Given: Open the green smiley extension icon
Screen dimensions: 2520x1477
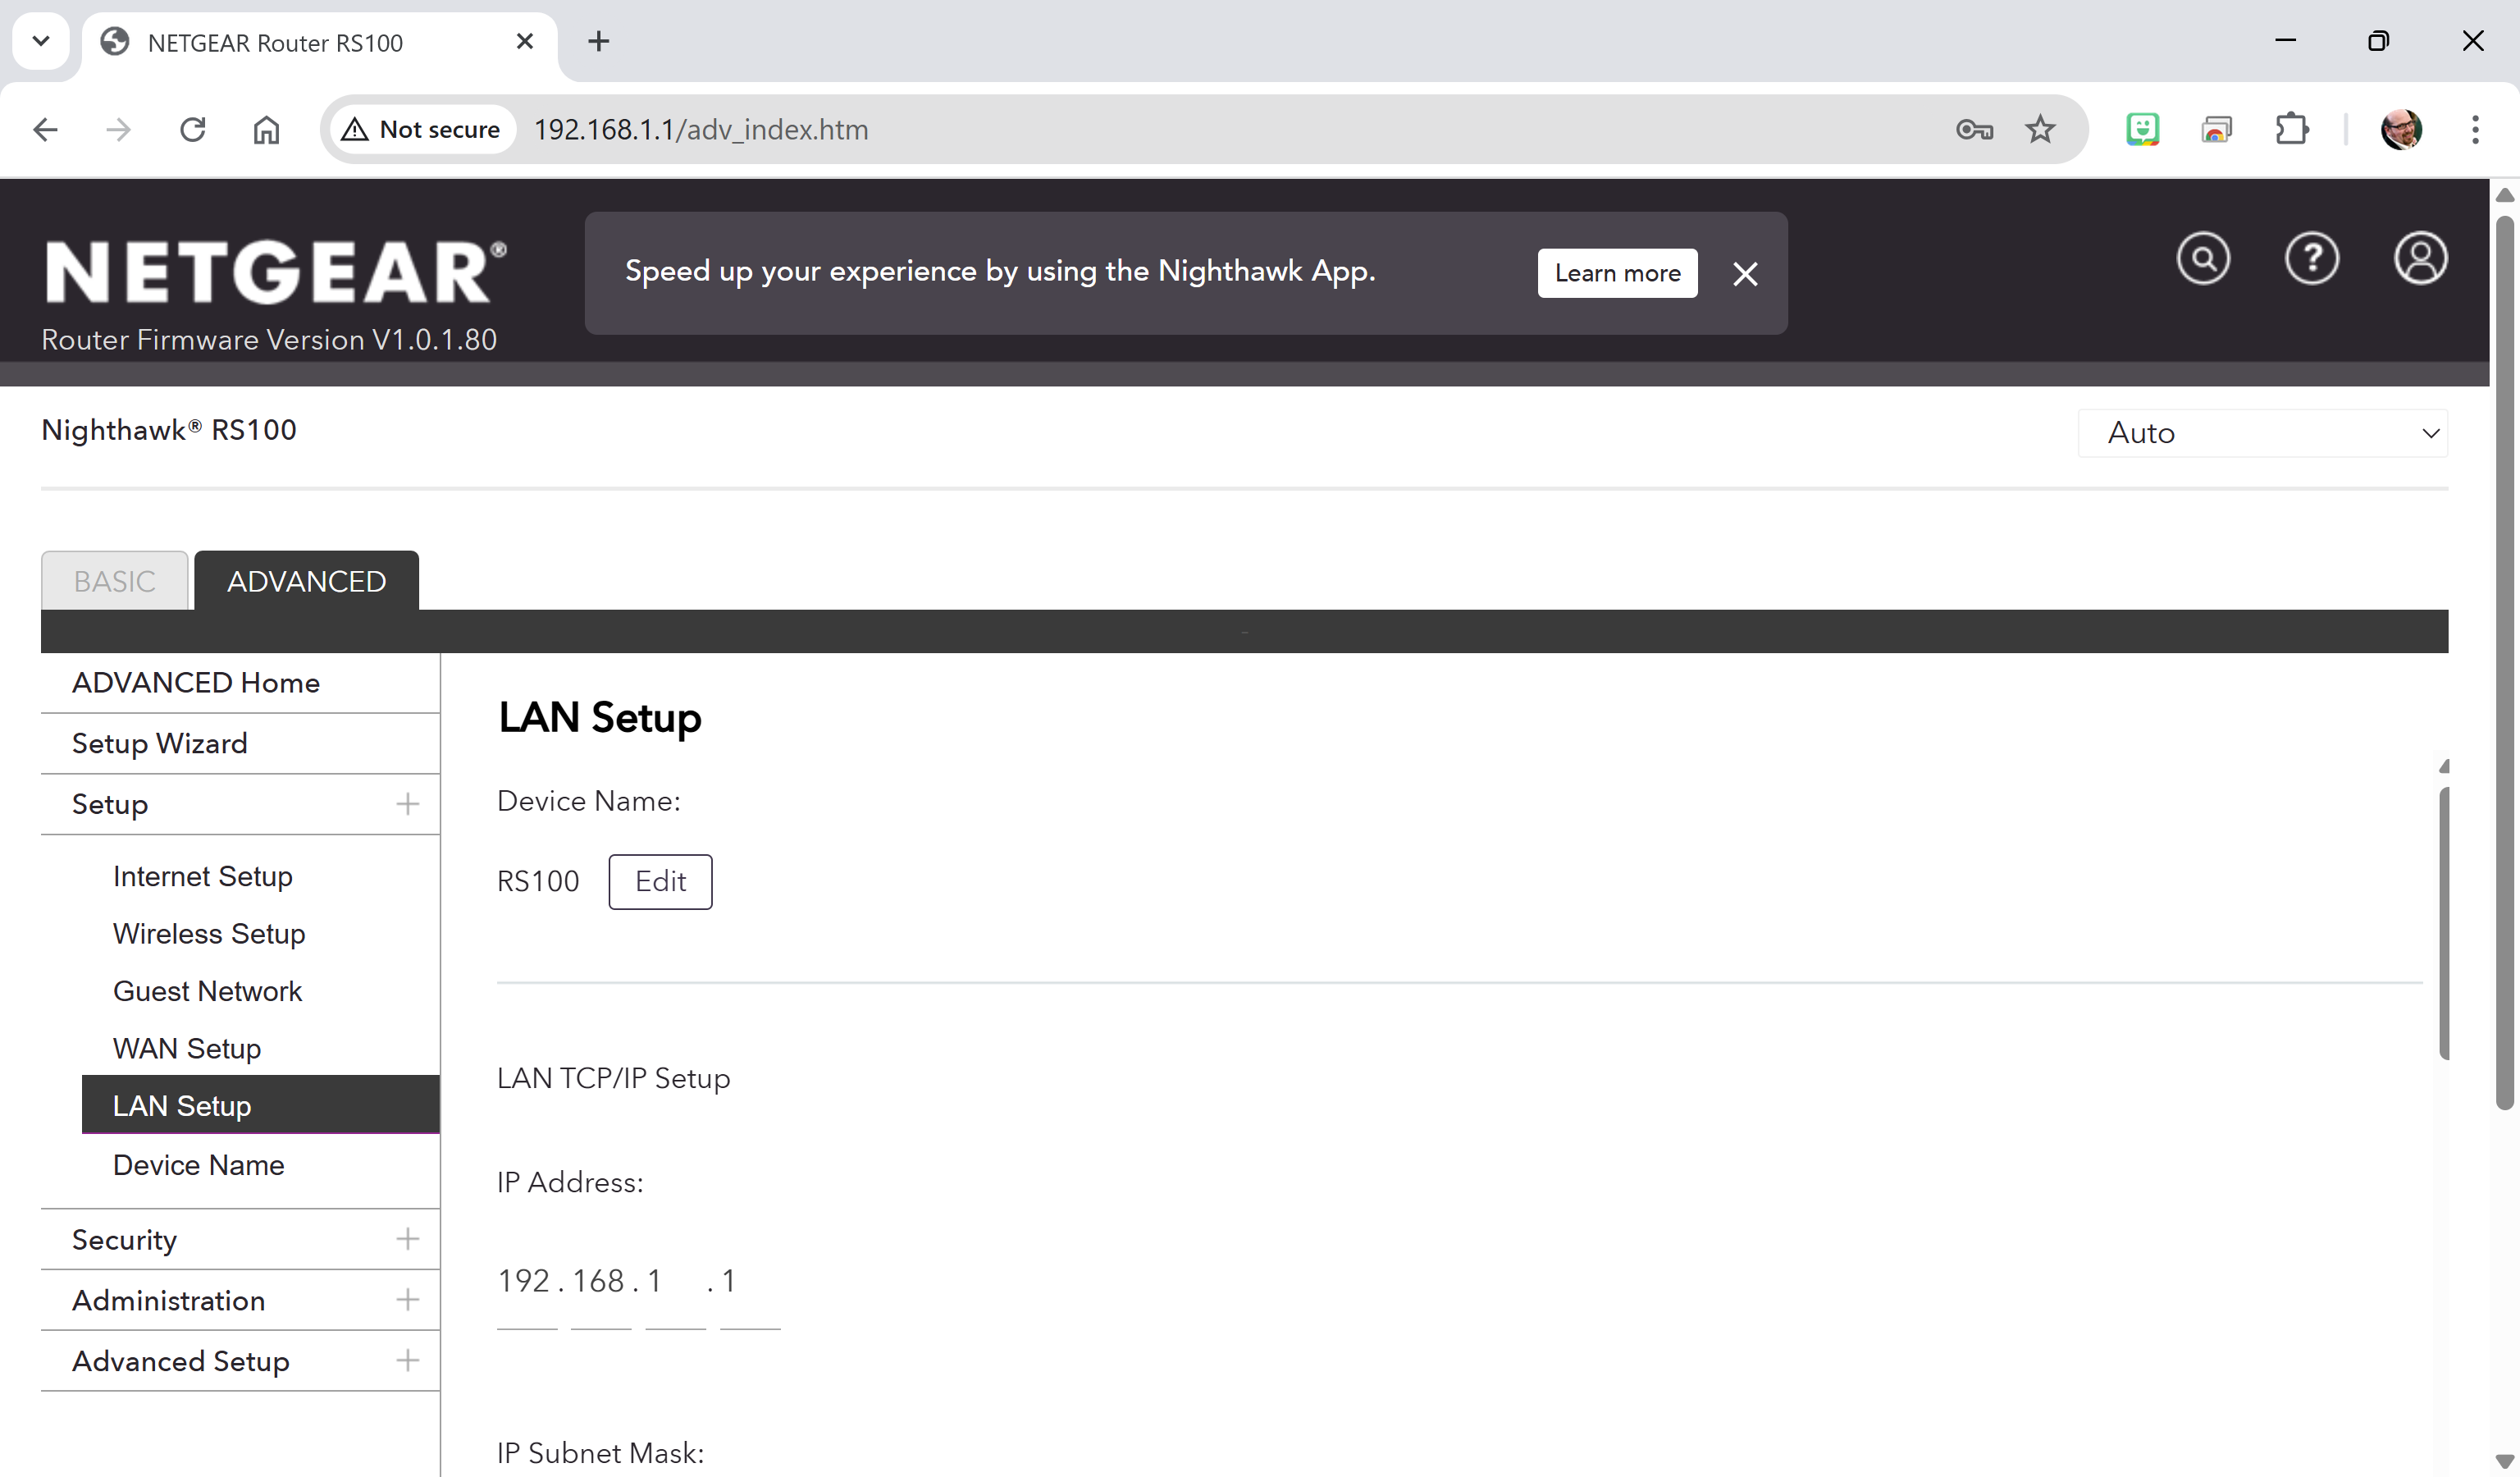Looking at the screenshot, I should pos(2142,130).
